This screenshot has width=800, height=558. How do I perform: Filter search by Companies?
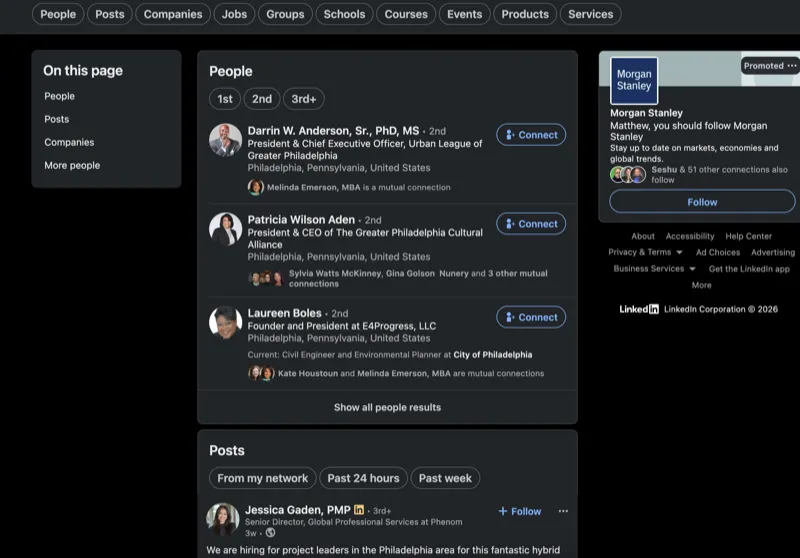[173, 14]
